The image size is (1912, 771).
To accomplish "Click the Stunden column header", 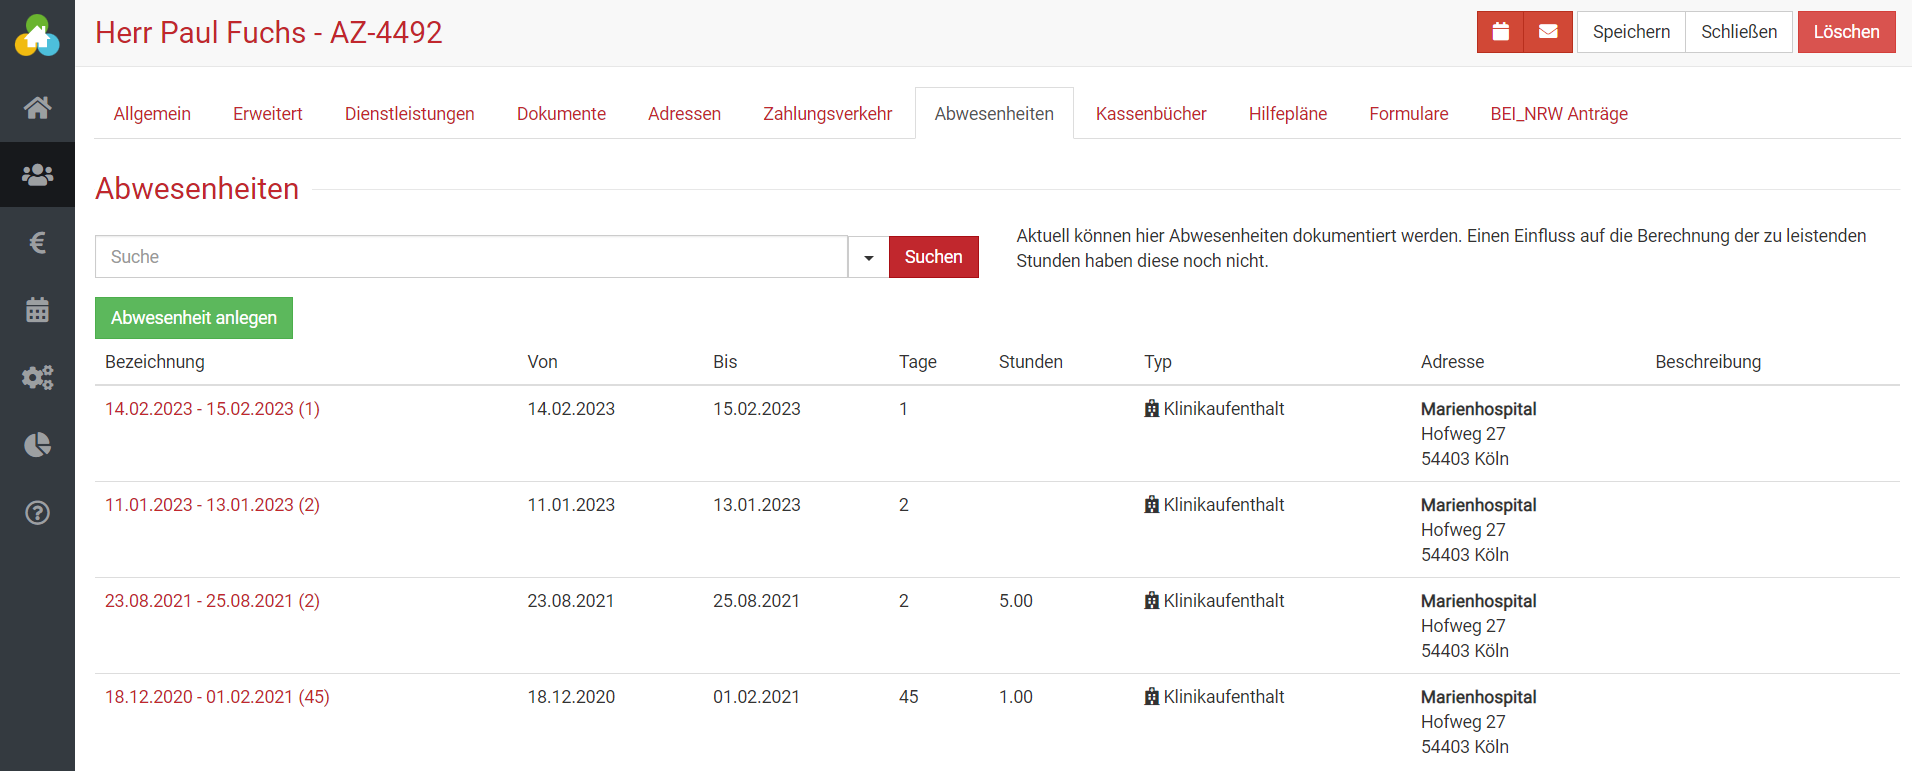I will click(1031, 362).
